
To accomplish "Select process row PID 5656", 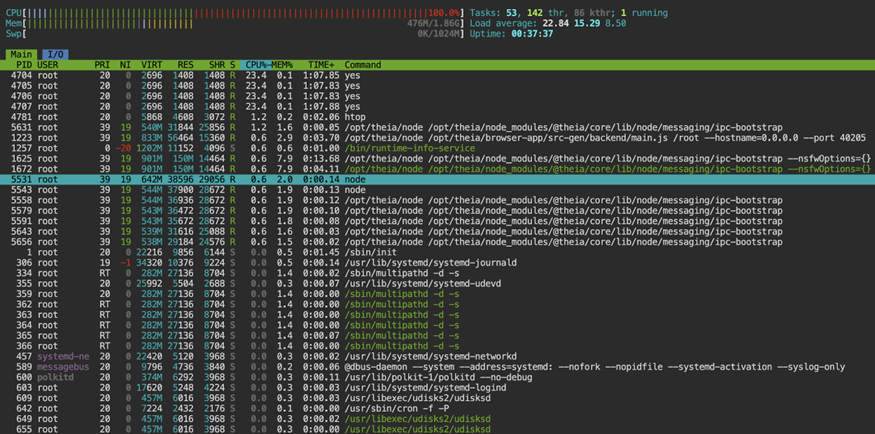I will 438,242.
